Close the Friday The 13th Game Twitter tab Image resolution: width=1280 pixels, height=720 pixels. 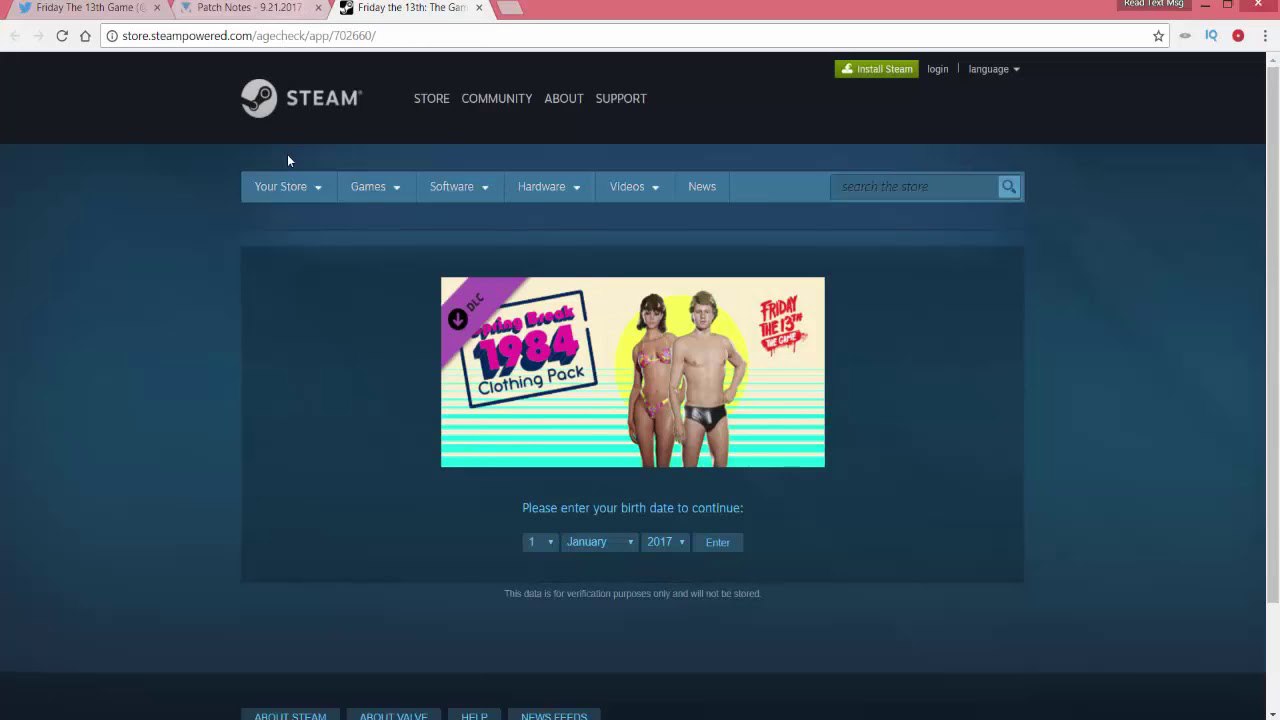[157, 8]
